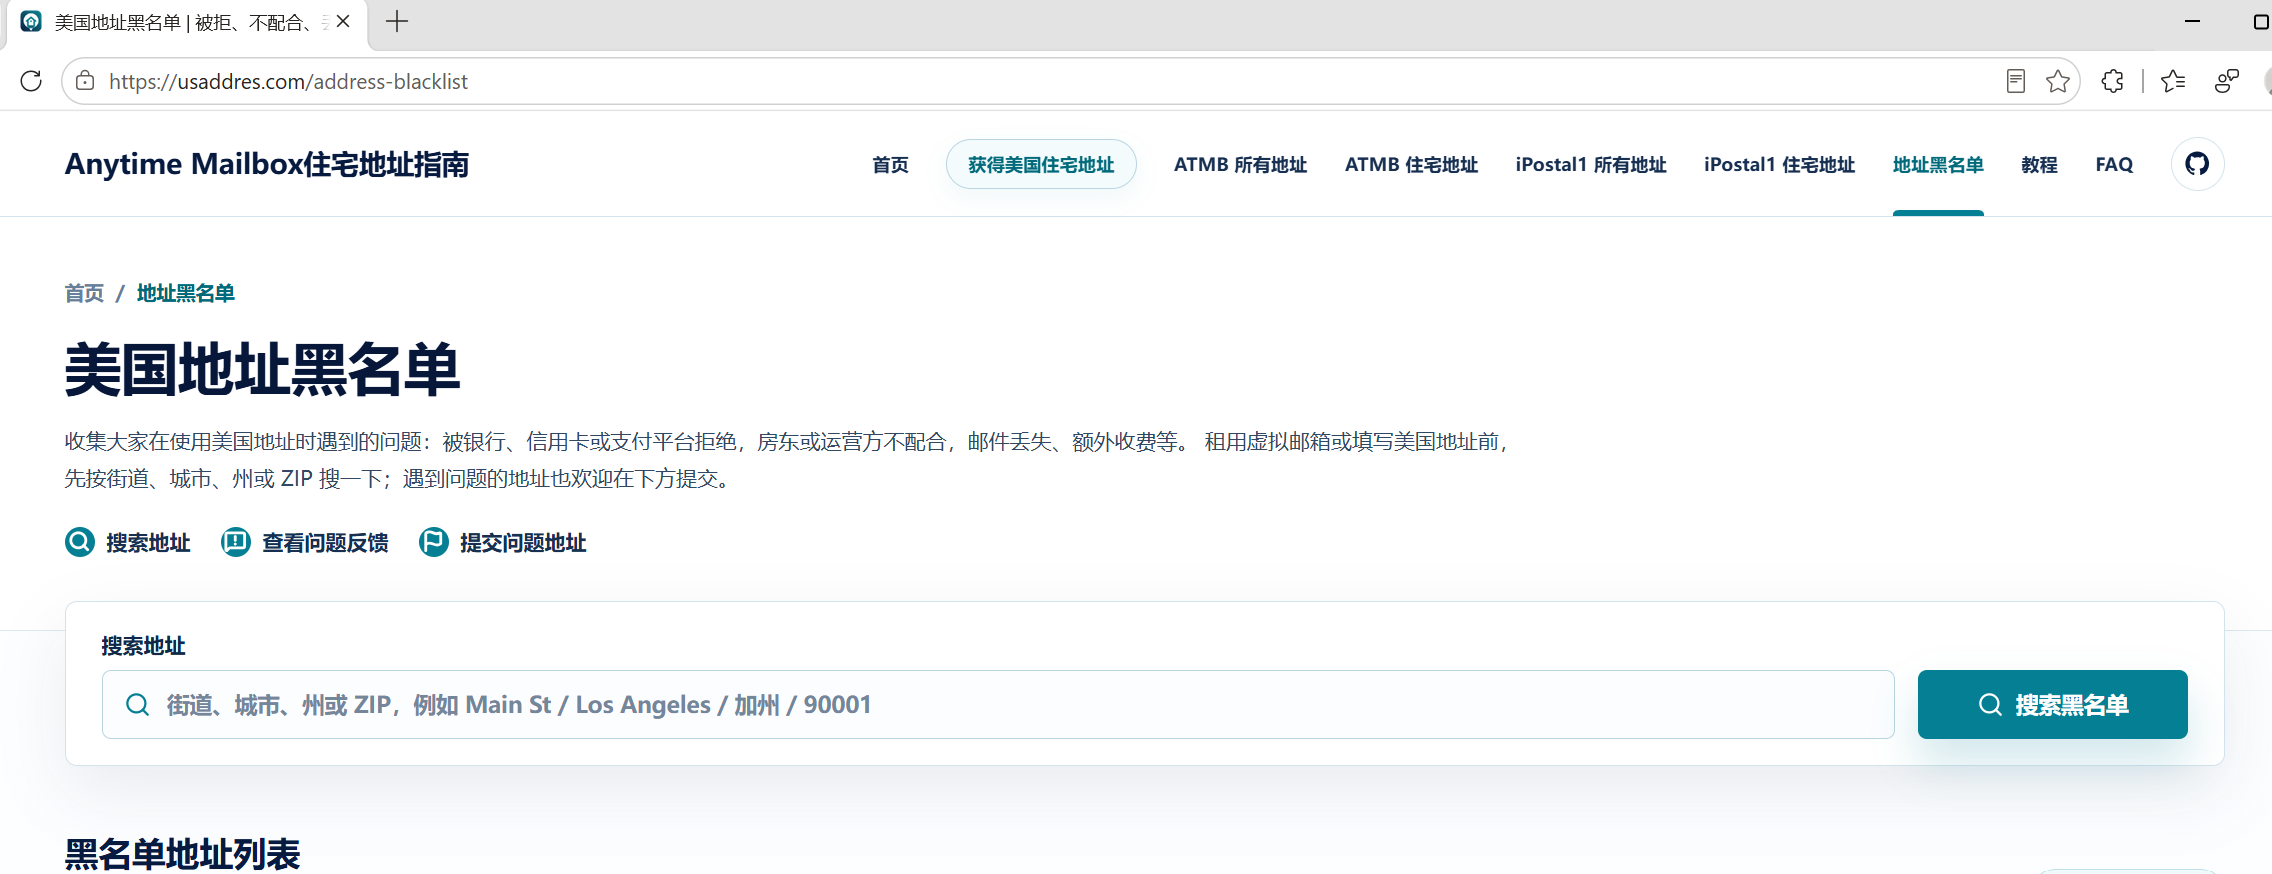The width and height of the screenshot is (2272, 874).
Task: Focus the address search input field
Action: tap(998, 704)
